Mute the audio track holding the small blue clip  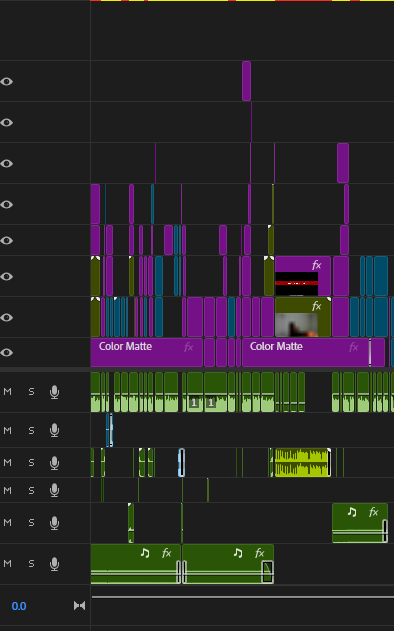click(x=7, y=430)
